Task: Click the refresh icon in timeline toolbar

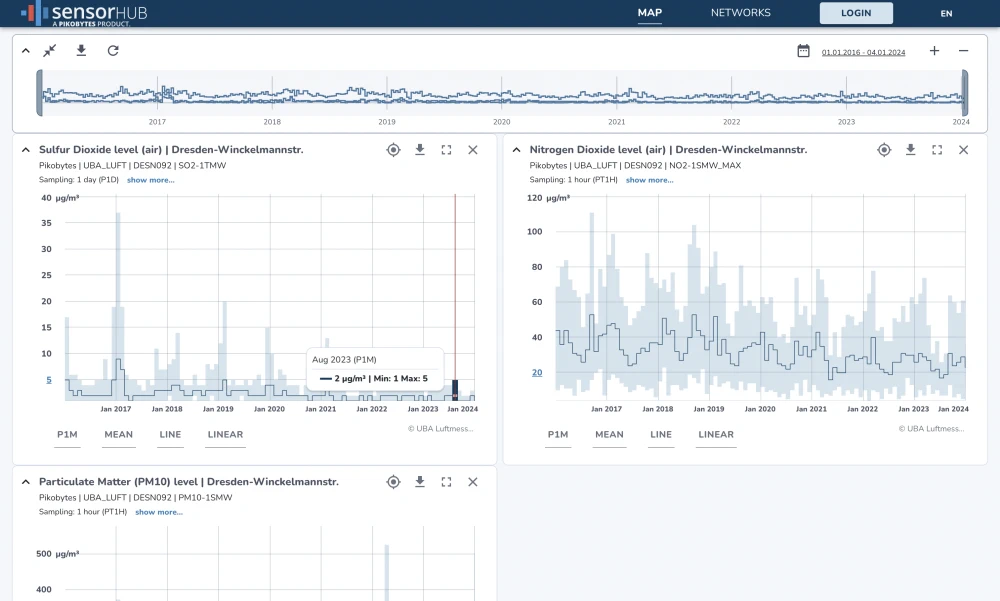Action: (x=113, y=50)
